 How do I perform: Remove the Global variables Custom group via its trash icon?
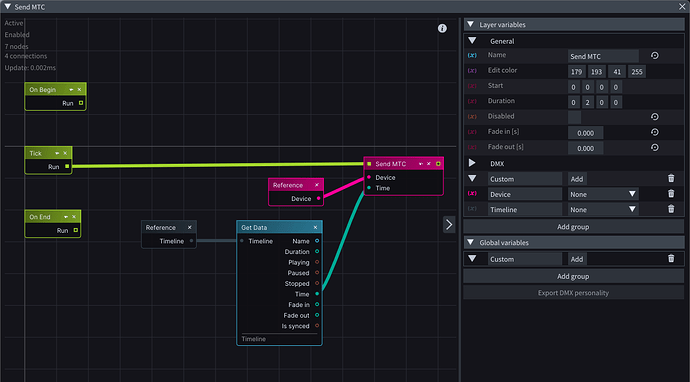[x=671, y=259]
